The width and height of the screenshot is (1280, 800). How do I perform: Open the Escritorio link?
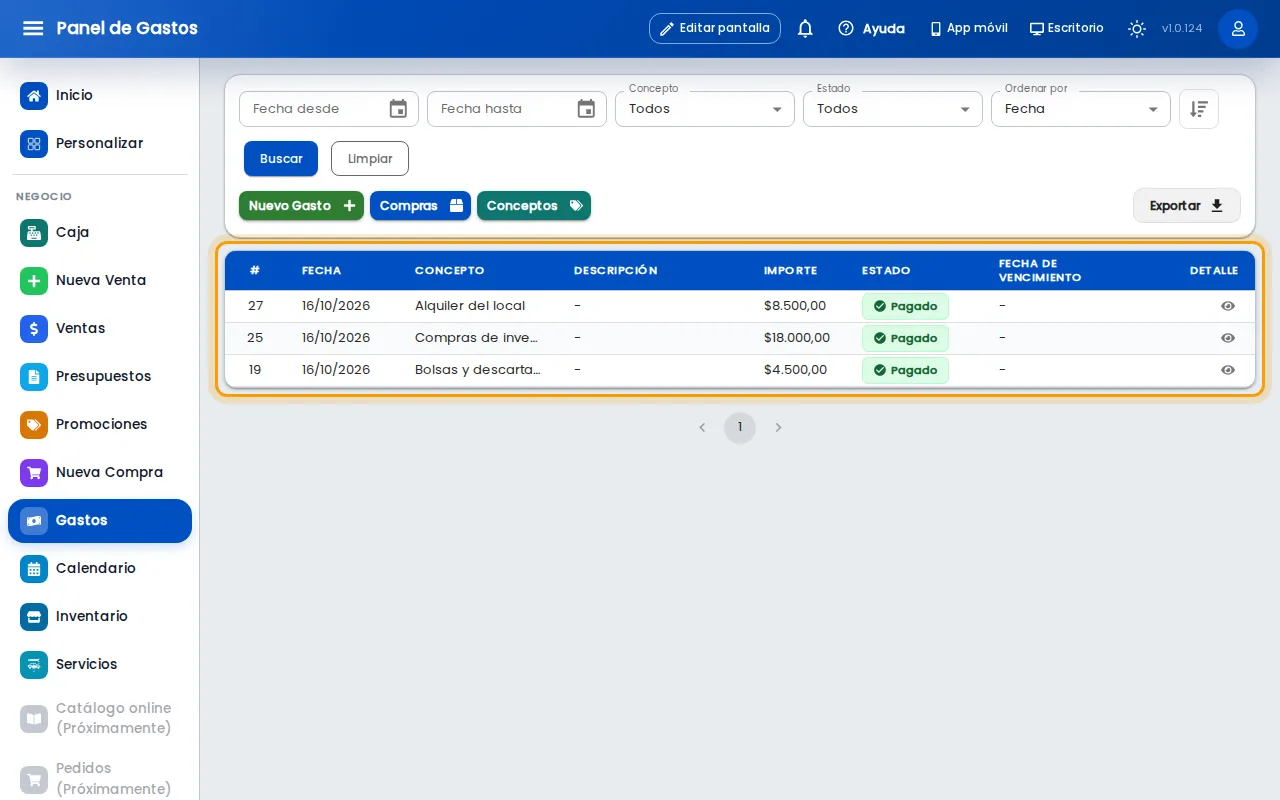[1067, 28]
